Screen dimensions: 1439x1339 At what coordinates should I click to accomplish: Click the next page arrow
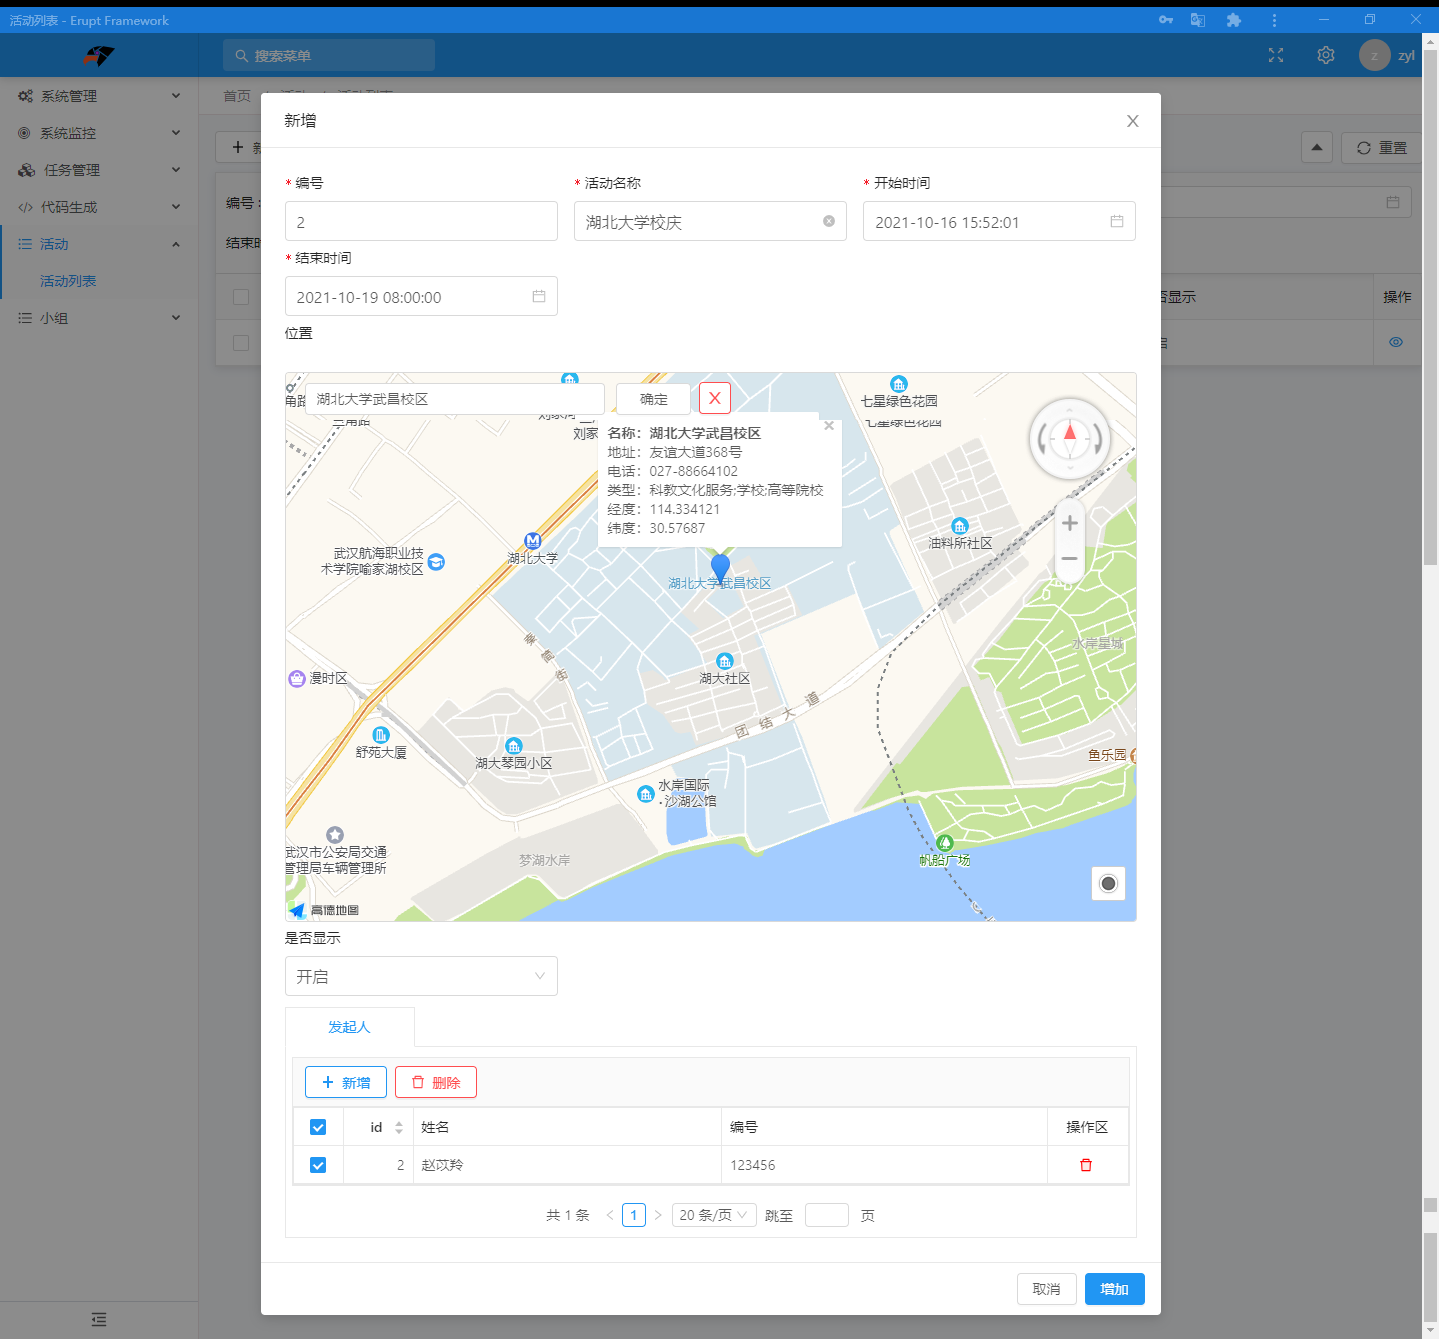coord(658,1215)
